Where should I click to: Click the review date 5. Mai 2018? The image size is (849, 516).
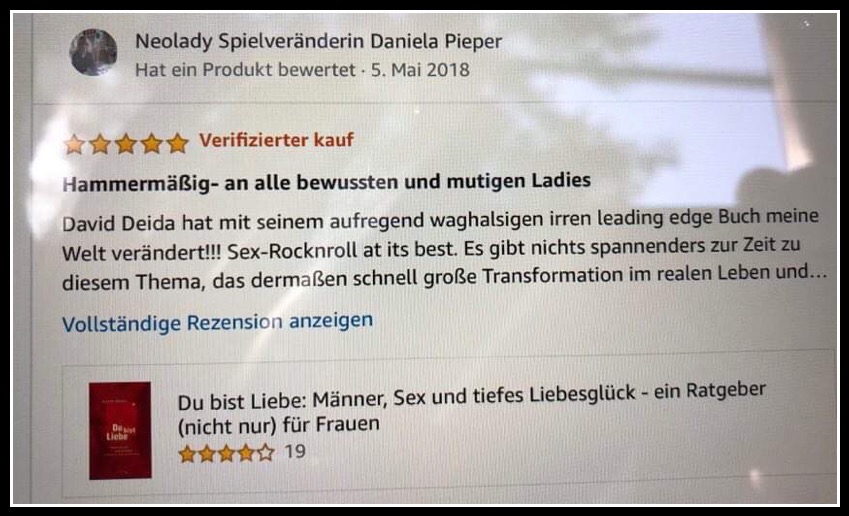(x=420, y=70)
